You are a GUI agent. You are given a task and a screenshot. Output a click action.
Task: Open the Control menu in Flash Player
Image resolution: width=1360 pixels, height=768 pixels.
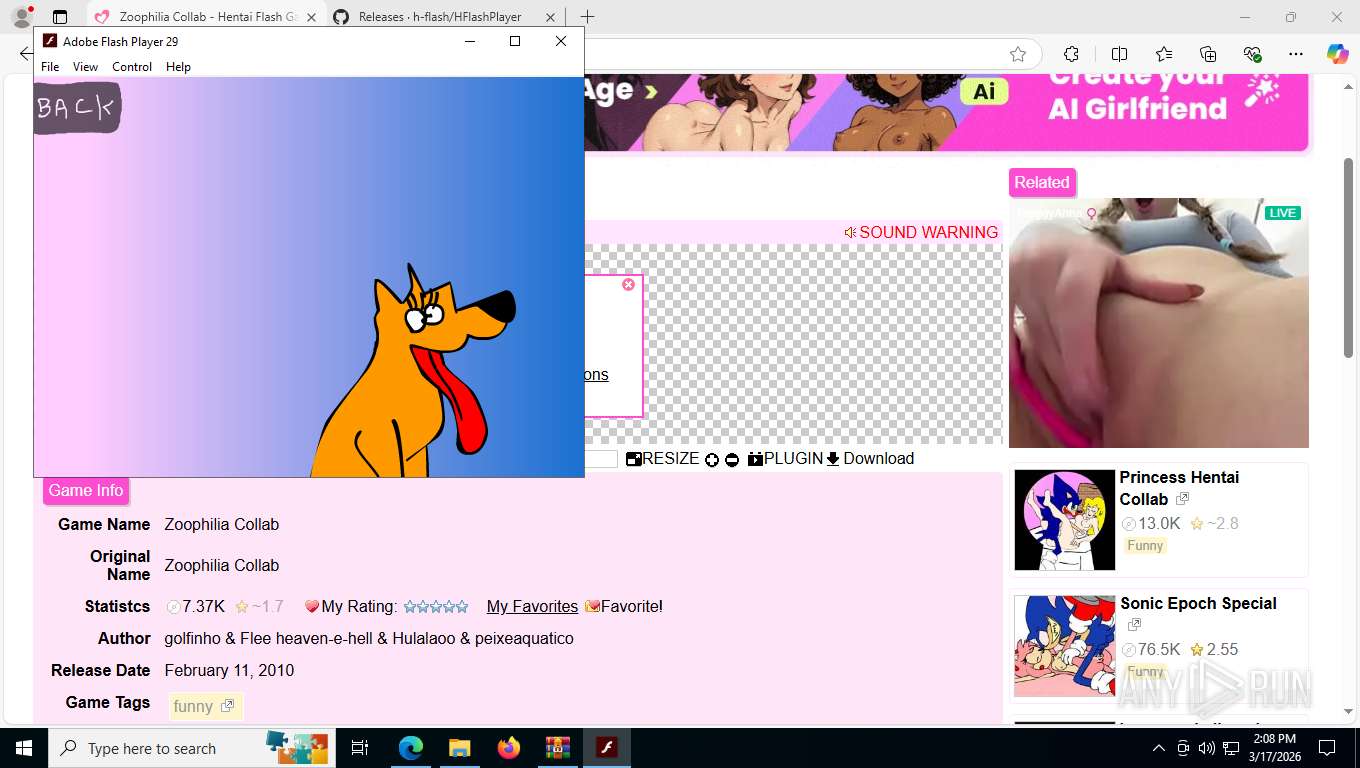click(132, 67)
